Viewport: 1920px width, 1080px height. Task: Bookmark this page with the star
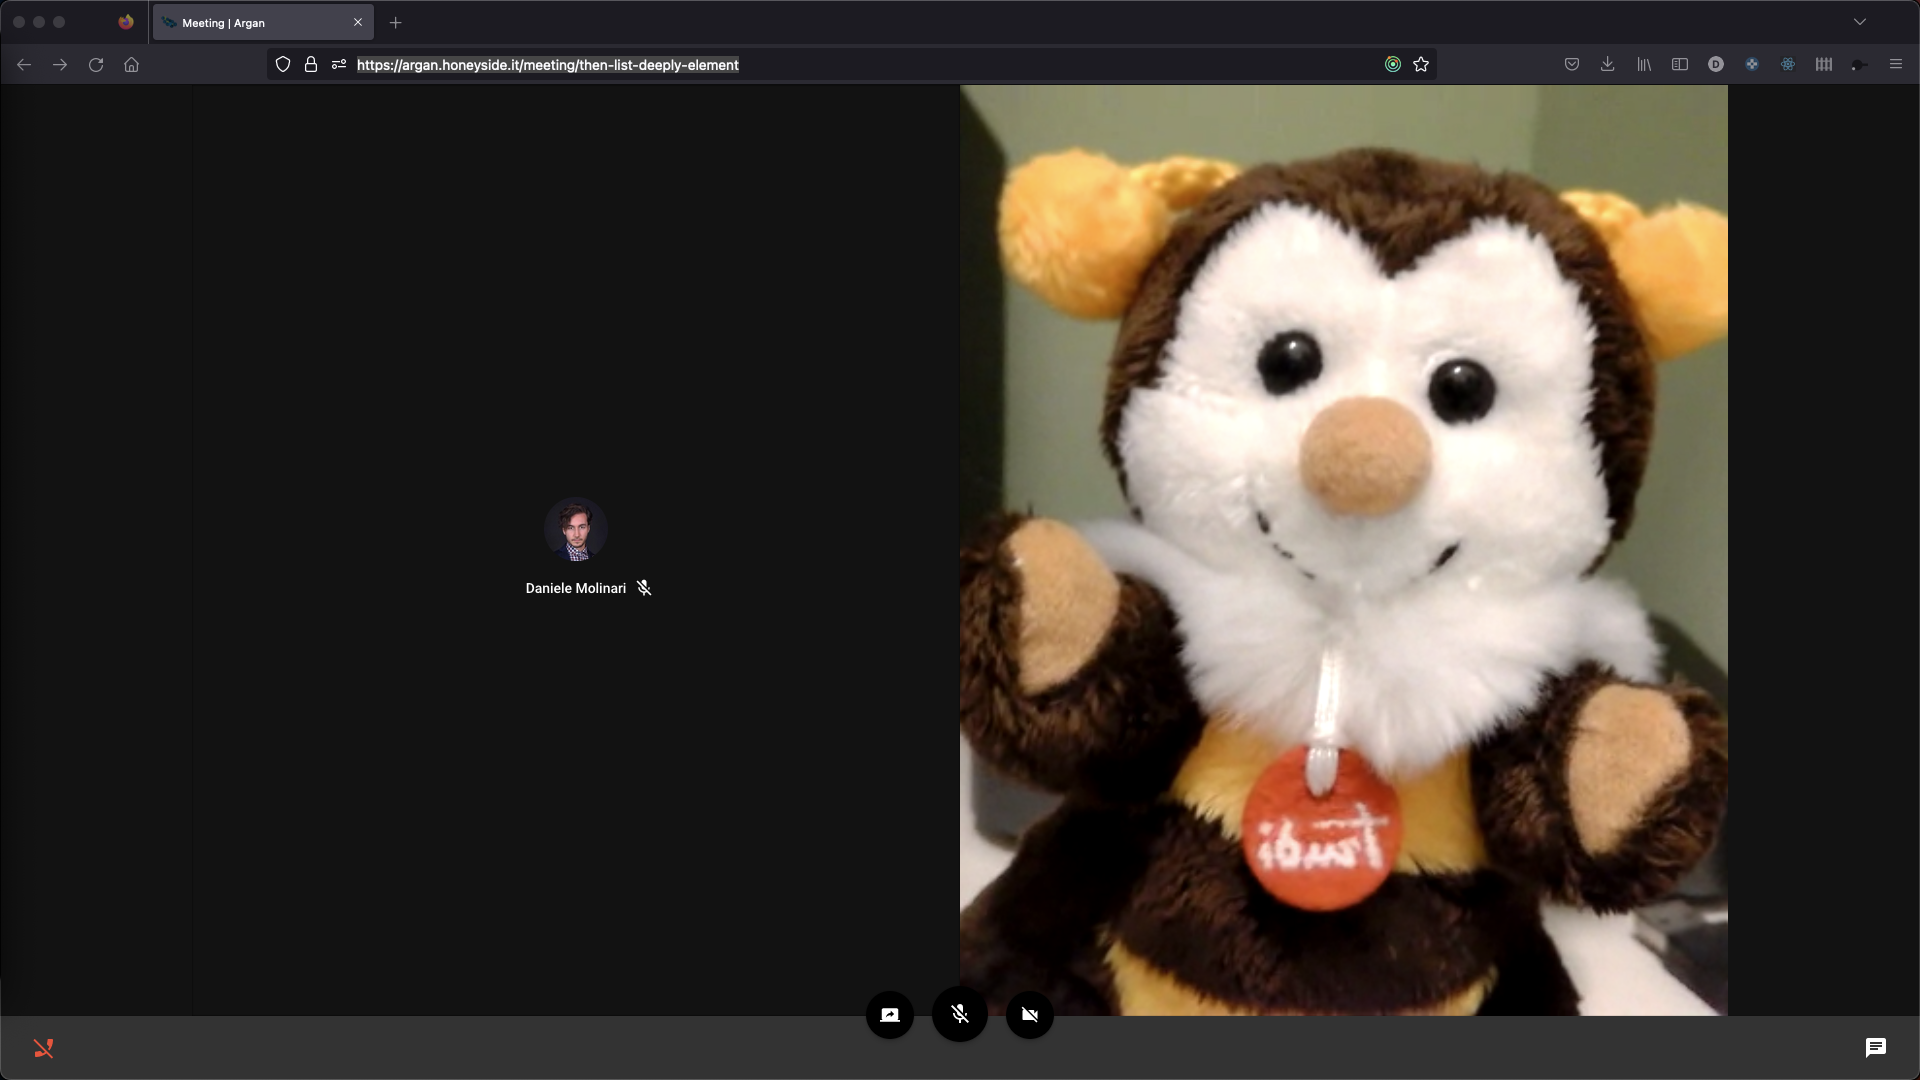pyautogui.click(x=1421, y=64)
